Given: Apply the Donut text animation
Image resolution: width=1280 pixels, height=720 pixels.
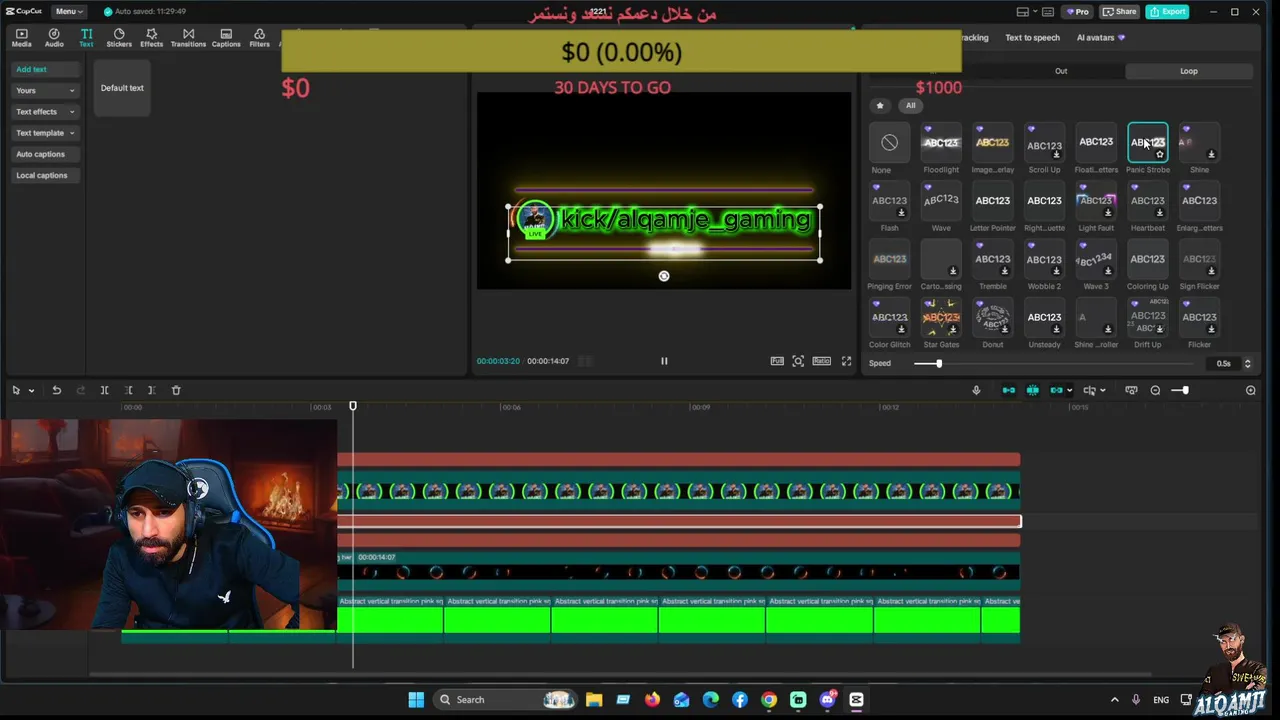Looking at the screenshot, I should tap(993, 317).
